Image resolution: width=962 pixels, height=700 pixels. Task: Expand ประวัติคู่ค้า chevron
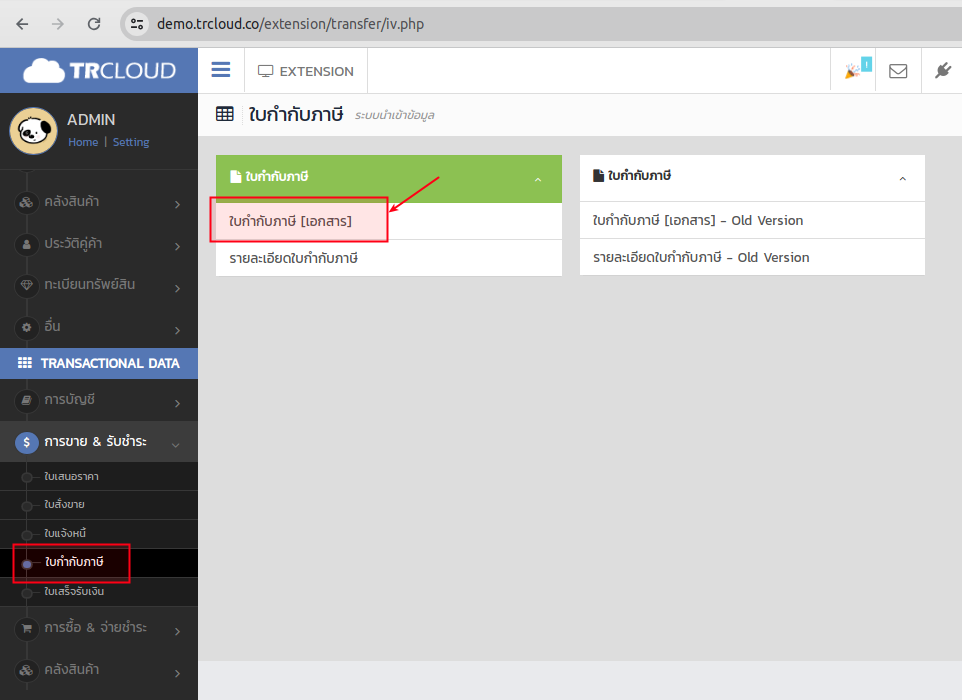coord(177,246)
